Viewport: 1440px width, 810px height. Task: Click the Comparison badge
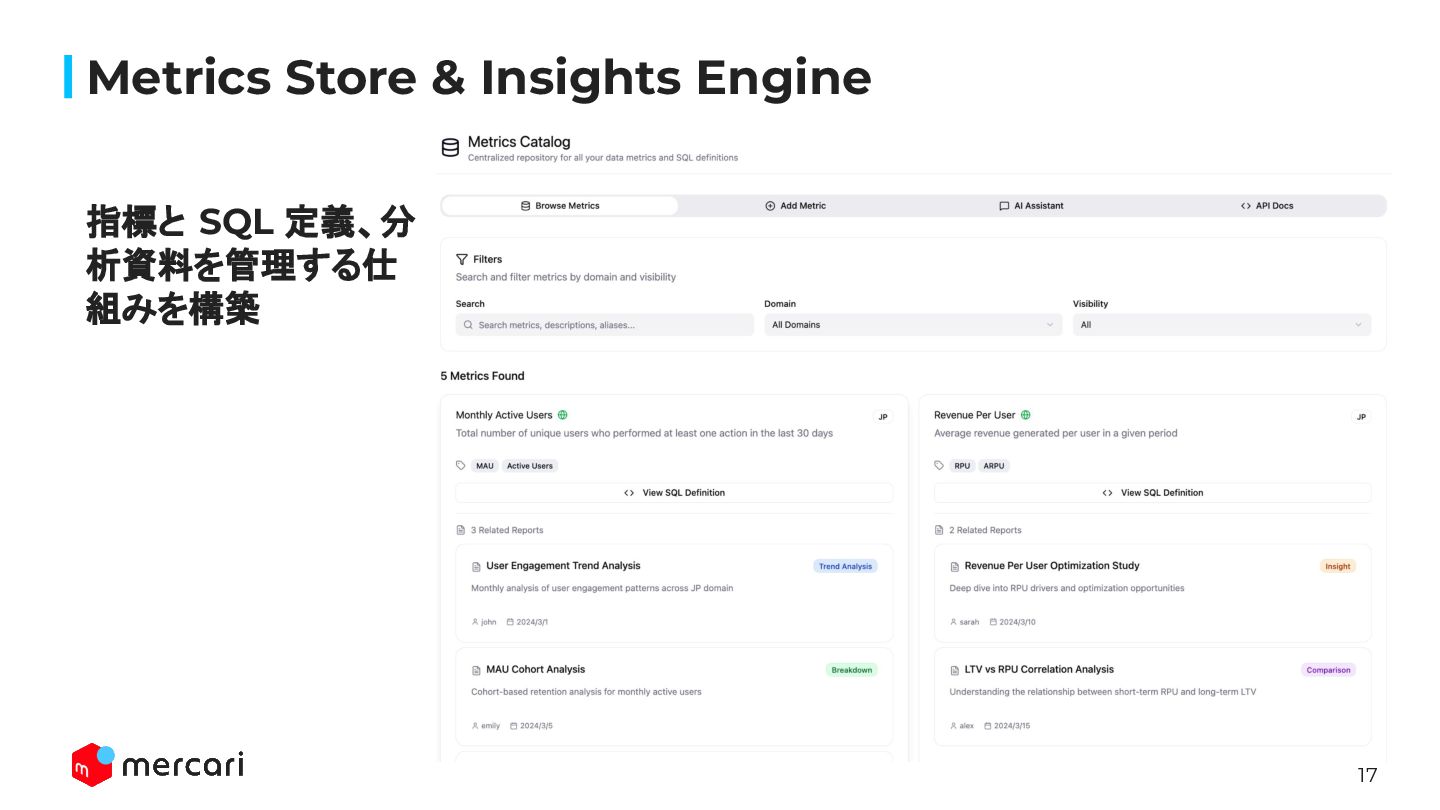(x=1329, y=670)
